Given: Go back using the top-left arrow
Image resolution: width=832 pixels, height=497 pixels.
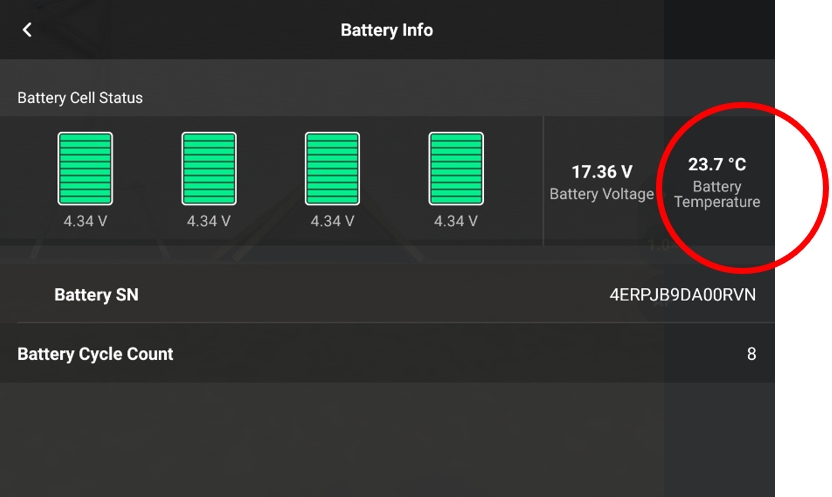Looking at the screenshot, I should tap(27, 30).
